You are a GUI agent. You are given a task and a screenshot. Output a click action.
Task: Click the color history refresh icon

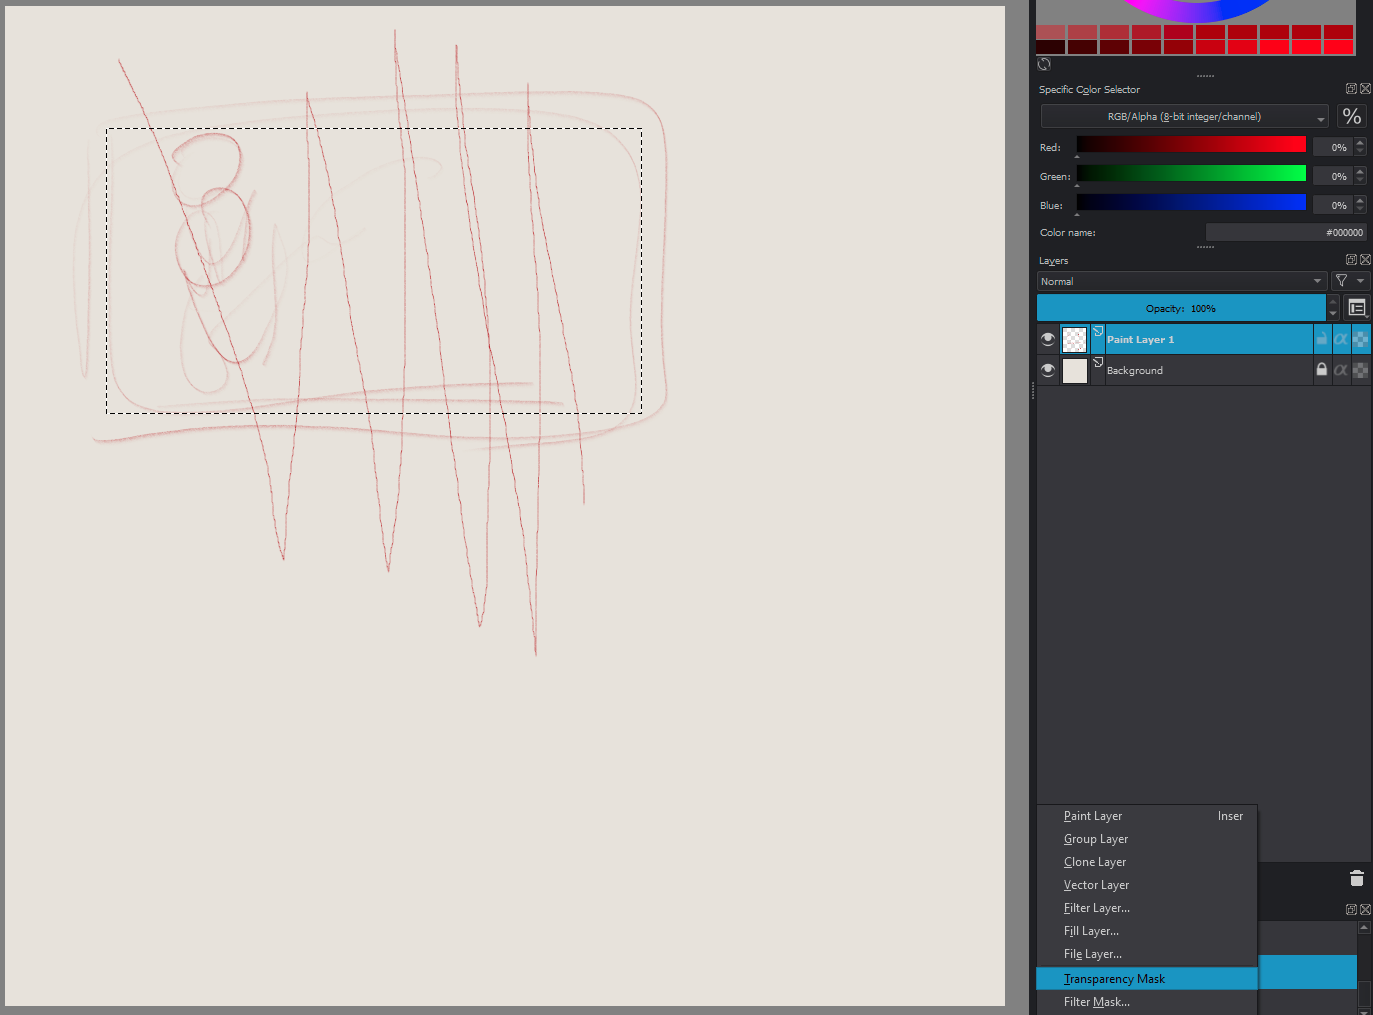(x=1044, y=64)
